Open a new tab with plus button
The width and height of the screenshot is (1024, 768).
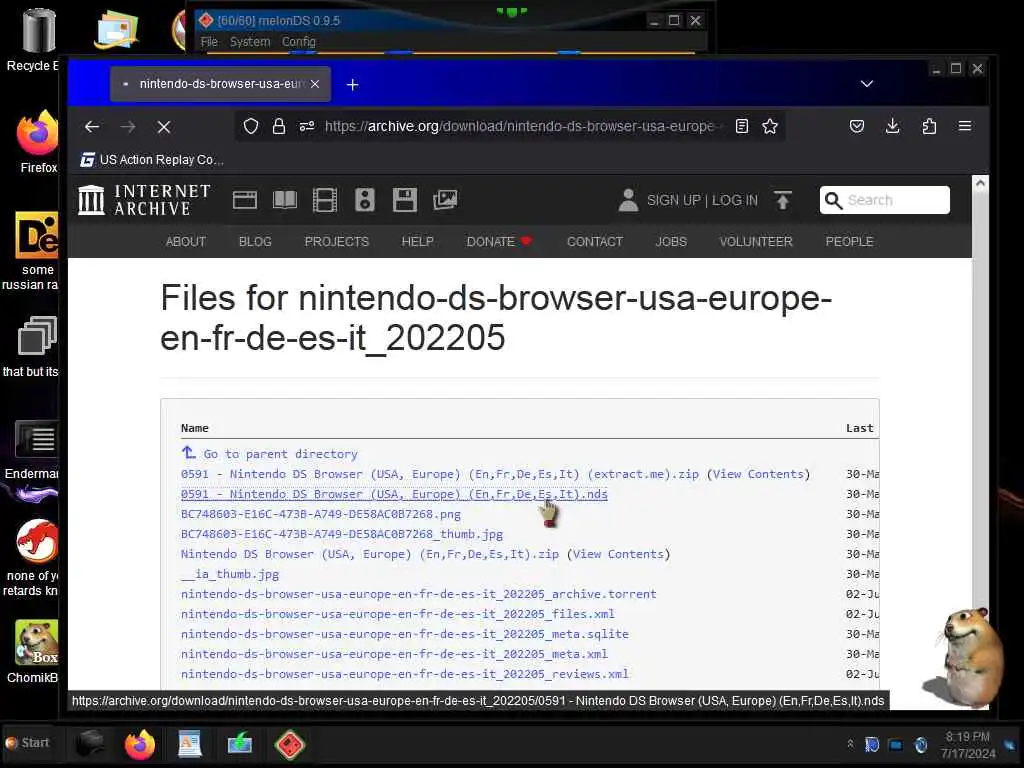click(x=353, y=84)
